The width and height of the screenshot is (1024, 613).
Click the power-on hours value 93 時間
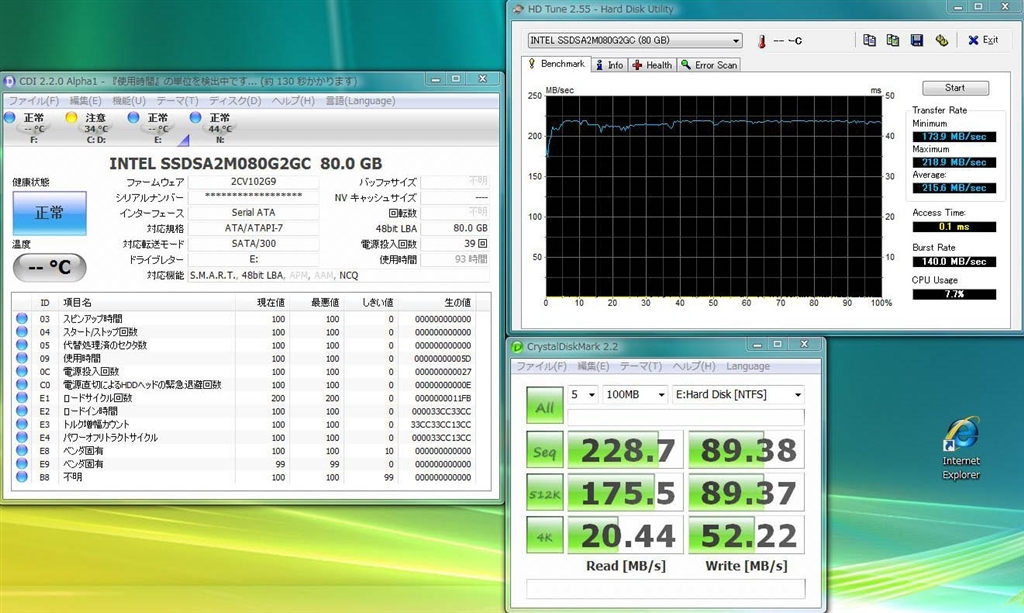(471, 259)
